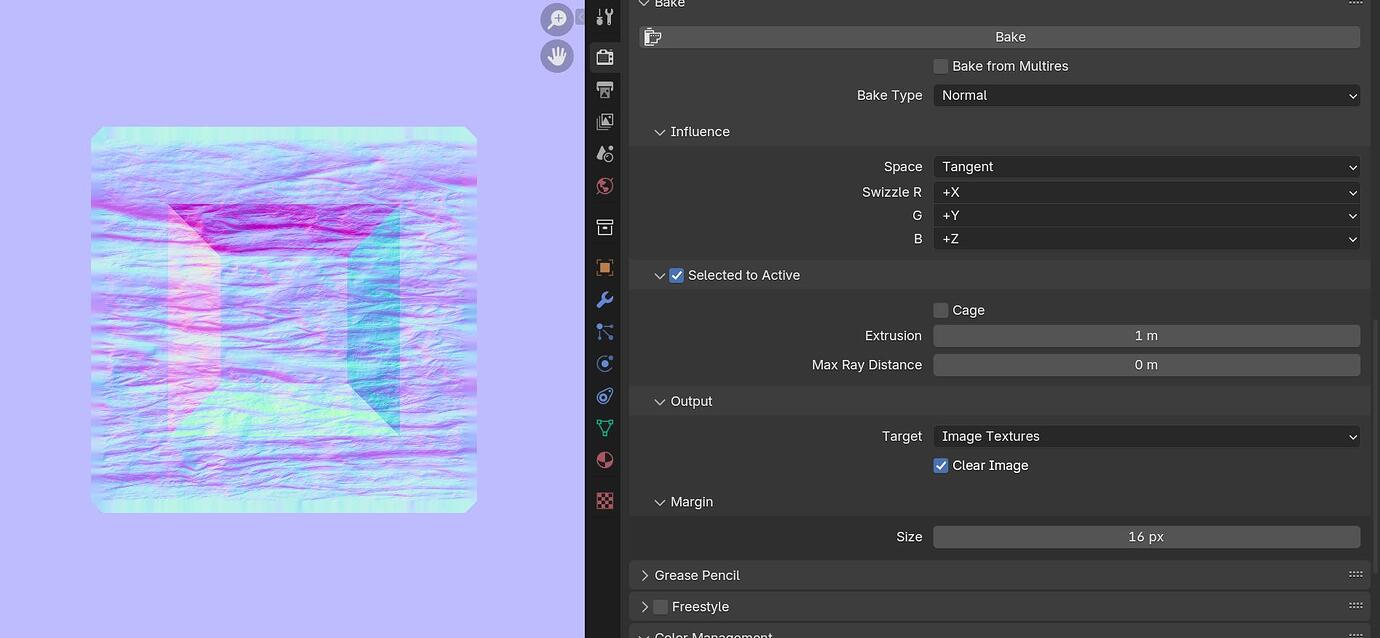Viewport: 1380px width, 638px height.
Task: Click the Margin Size field
Action: [x=1146, y=537]
